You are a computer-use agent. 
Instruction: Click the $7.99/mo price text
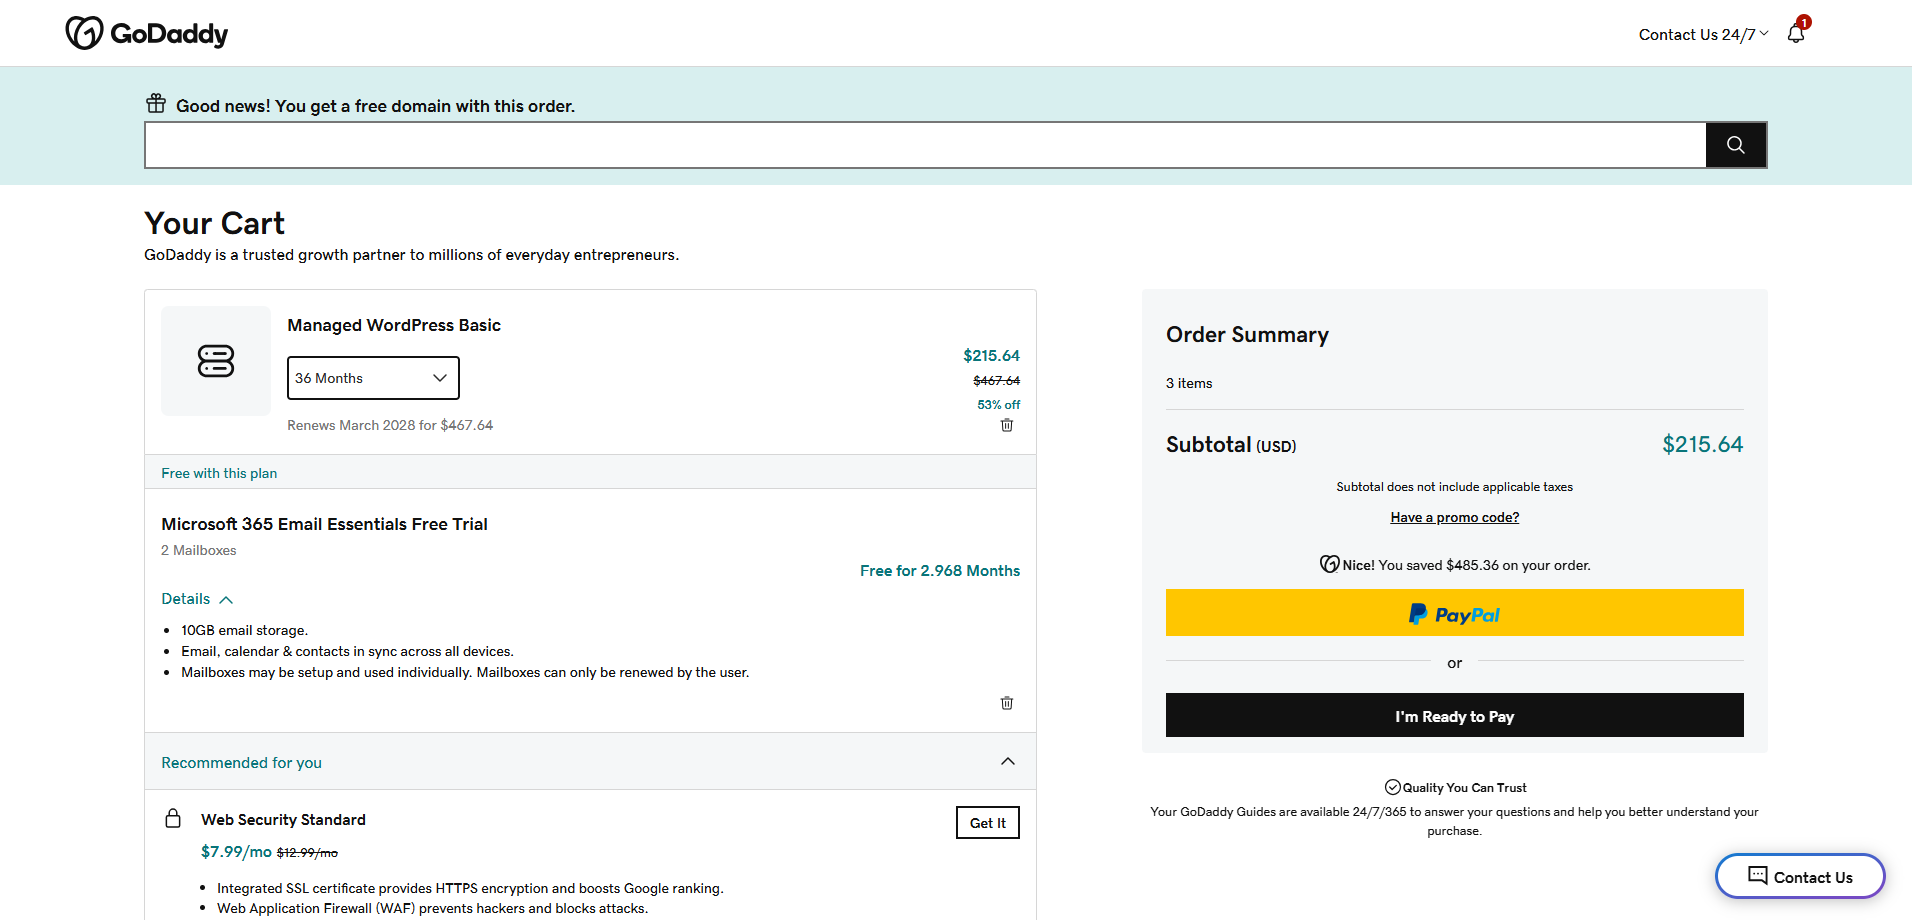236,851
